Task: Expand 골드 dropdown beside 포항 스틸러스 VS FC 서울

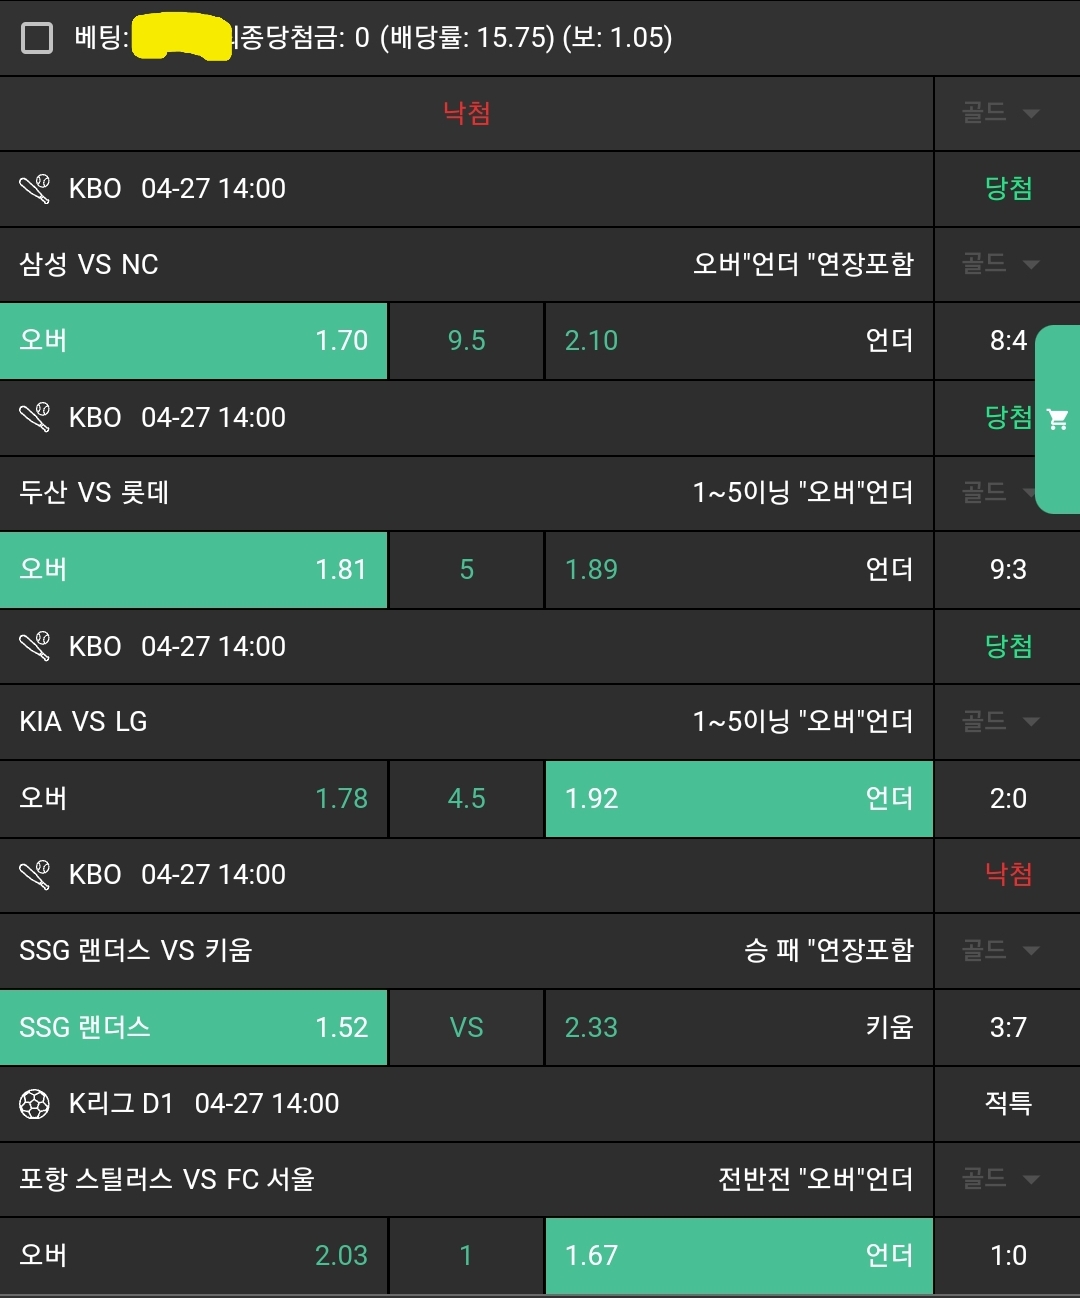Action: point(1000,1179)
